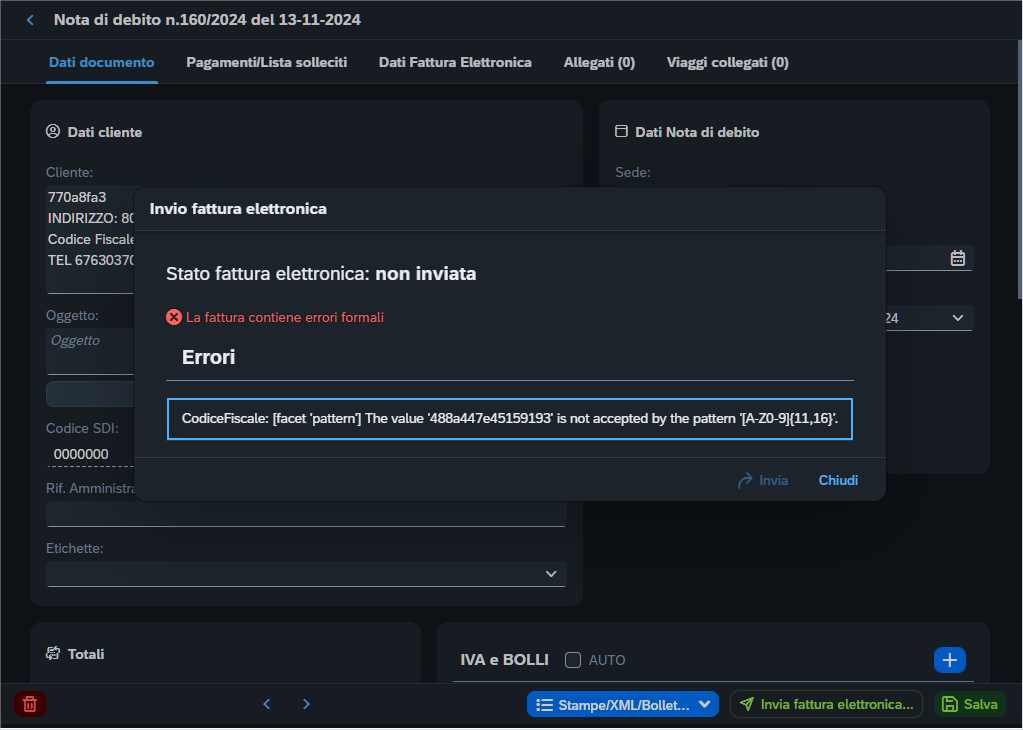Click 'La fattura contiene errori formali' text
This screenshot has height=730, width=1023.
285,318
